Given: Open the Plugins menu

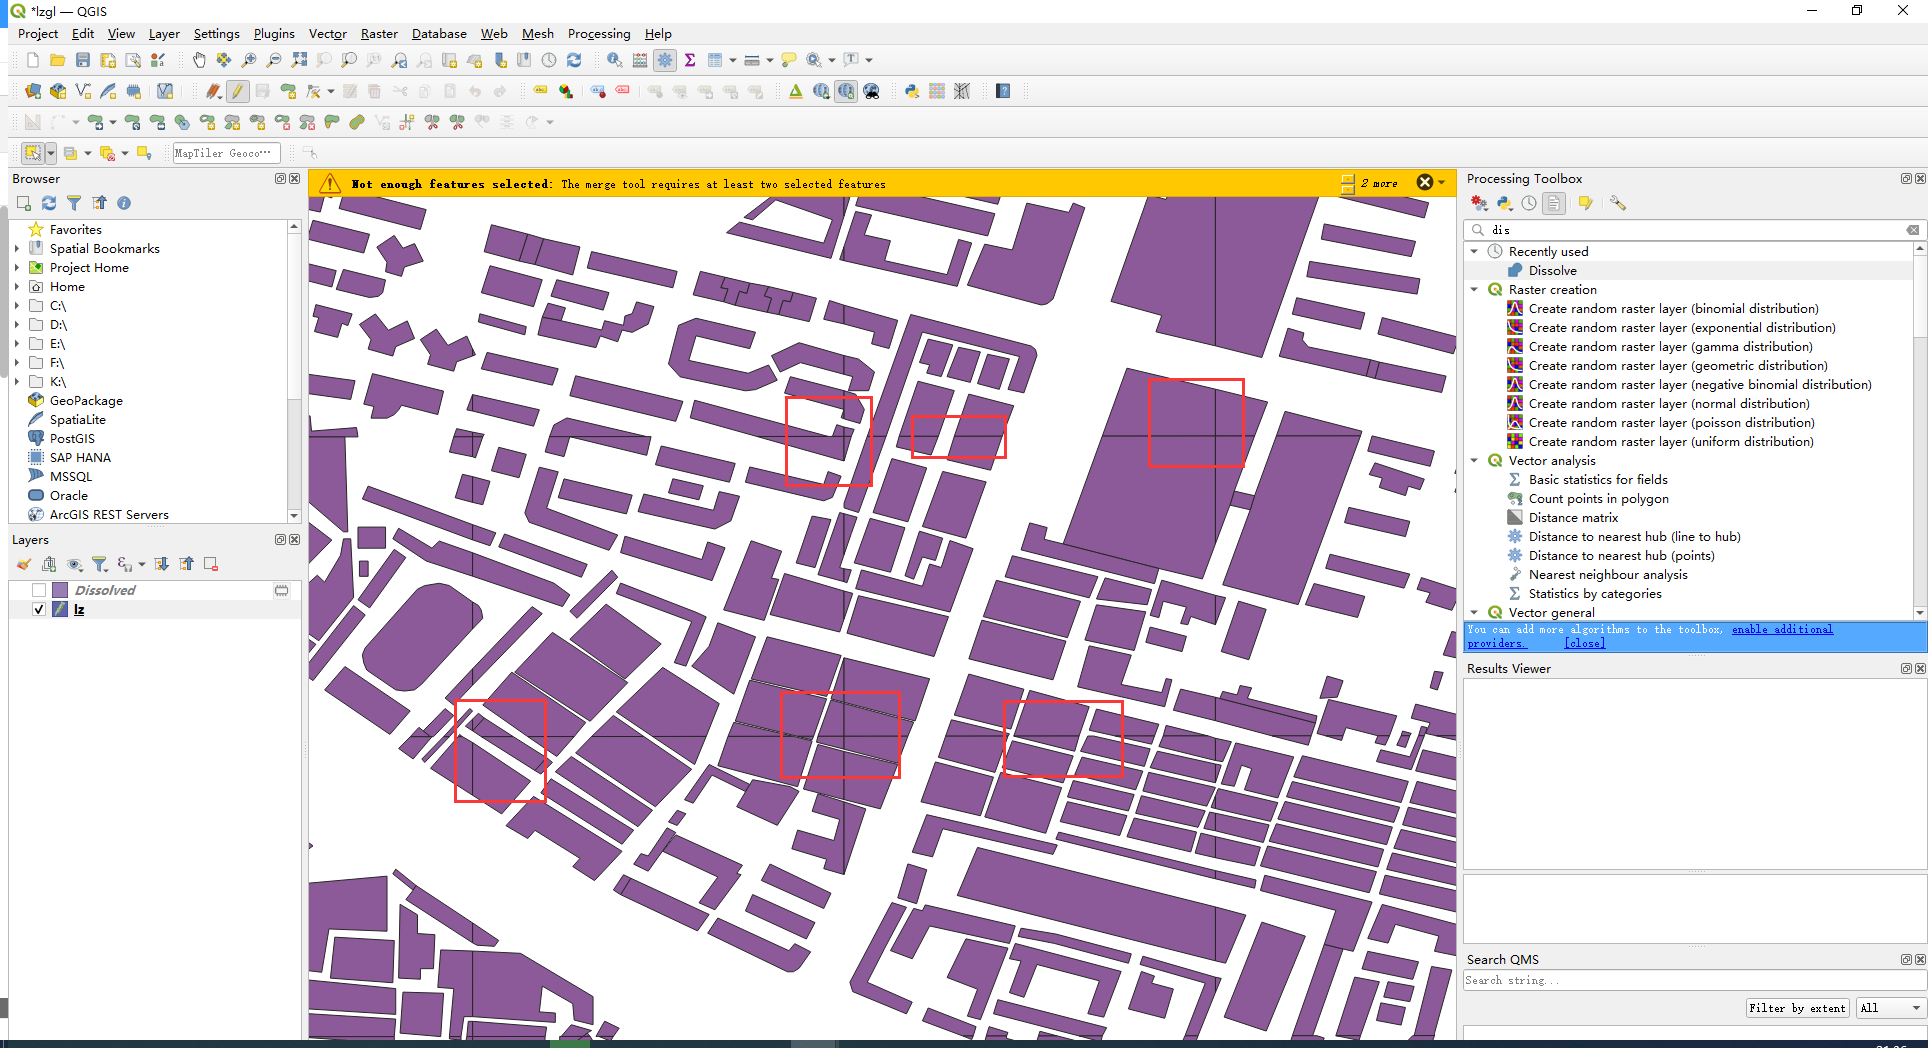Looking at the screenshot, I should (274, 34).
